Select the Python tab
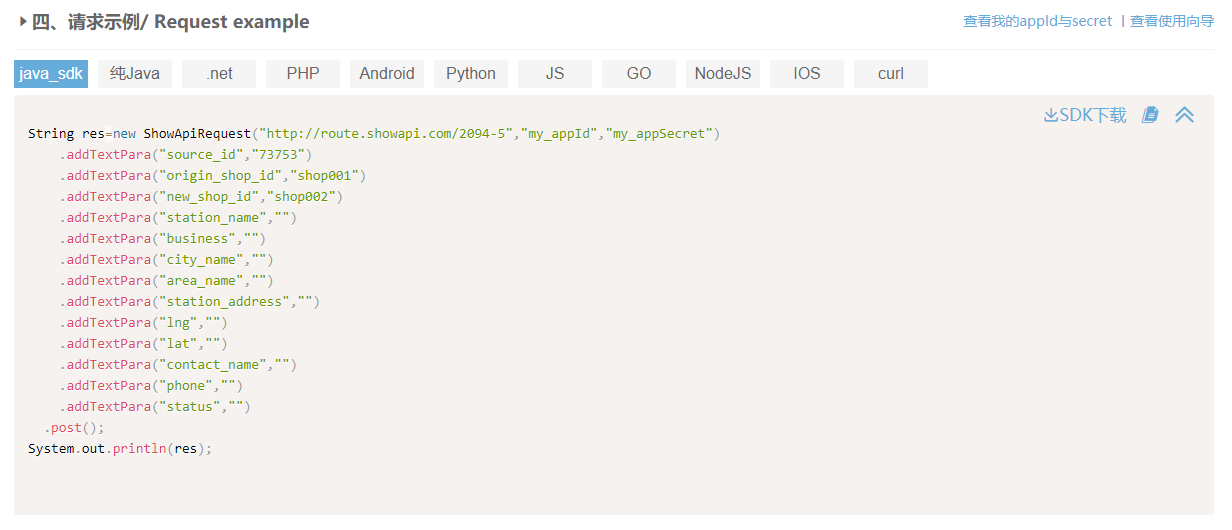Viewport: 1232px width, 530px height. 471,74
